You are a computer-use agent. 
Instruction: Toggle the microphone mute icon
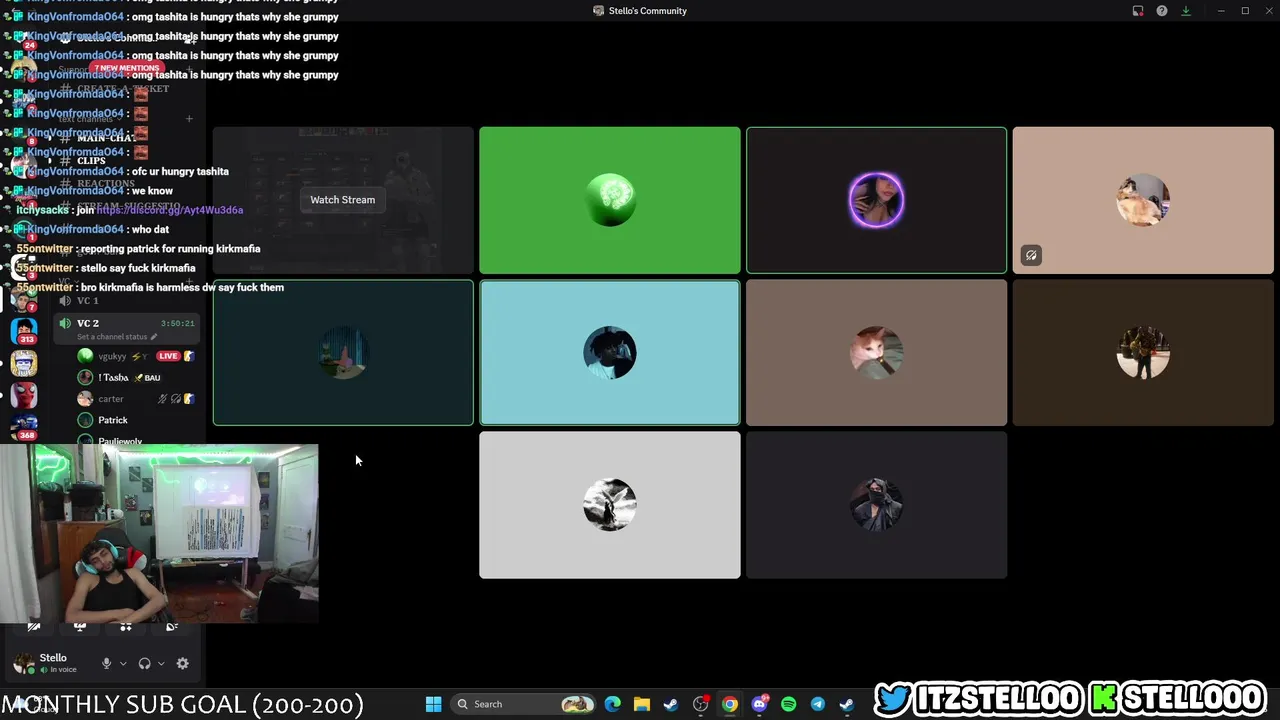pyautogui.click(x=106, y=664)
